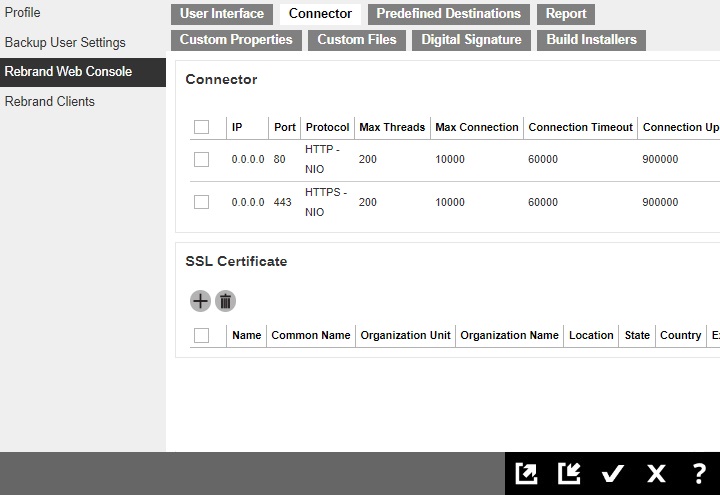Viewport: 720px width, 495px height.
Task: Click the add SSL certificate plus icon
Action: pyautogui.click(x=200, y=301)
